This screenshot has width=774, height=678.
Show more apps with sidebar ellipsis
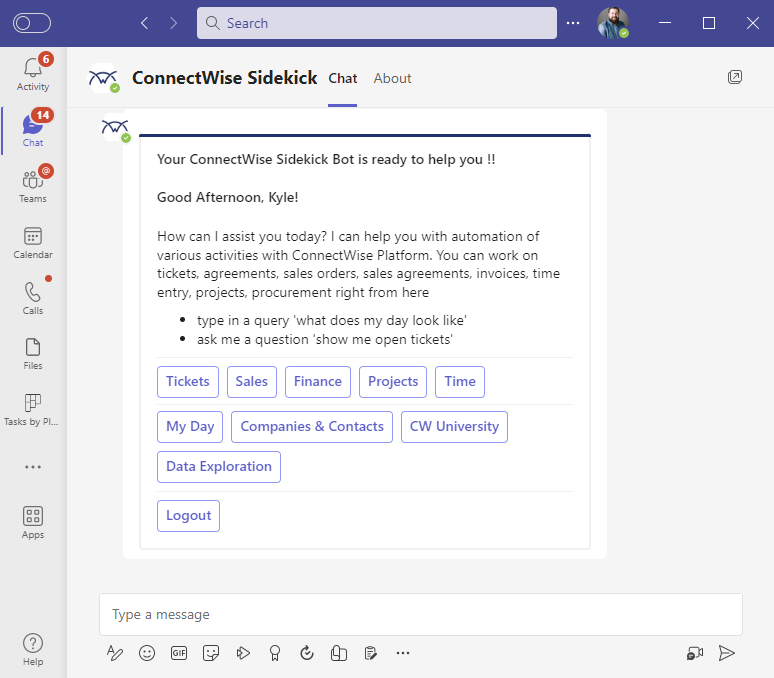pos(33,467)
